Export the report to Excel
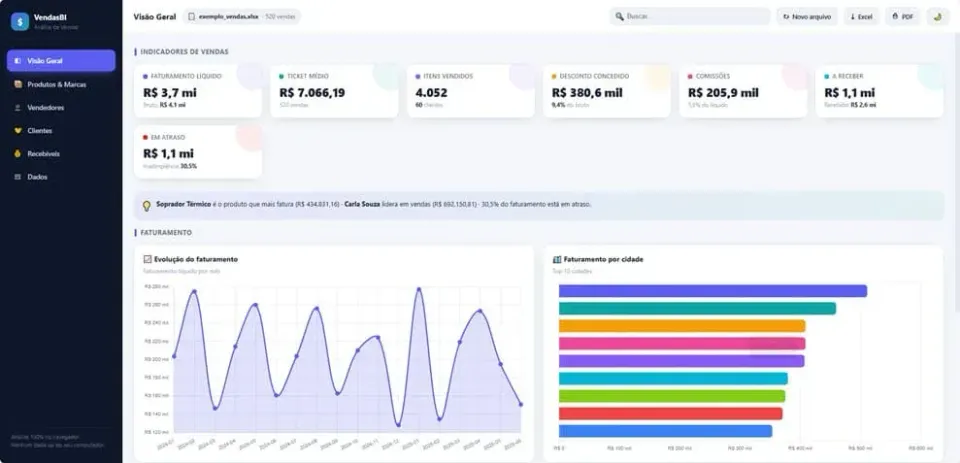This screenshot has height=463, width=960. [x=861, y=17]
